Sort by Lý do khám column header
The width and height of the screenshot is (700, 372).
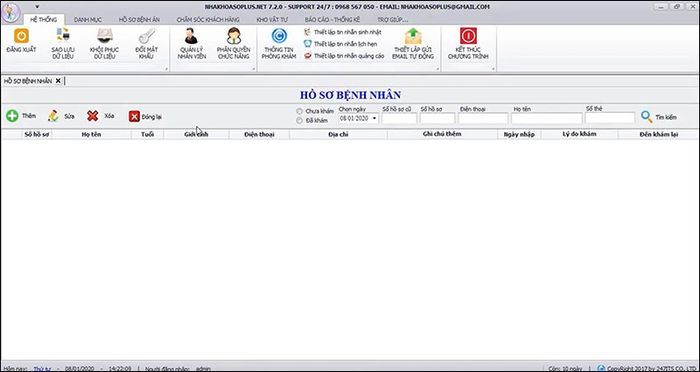pyautogui.click(x=579, y=134)
